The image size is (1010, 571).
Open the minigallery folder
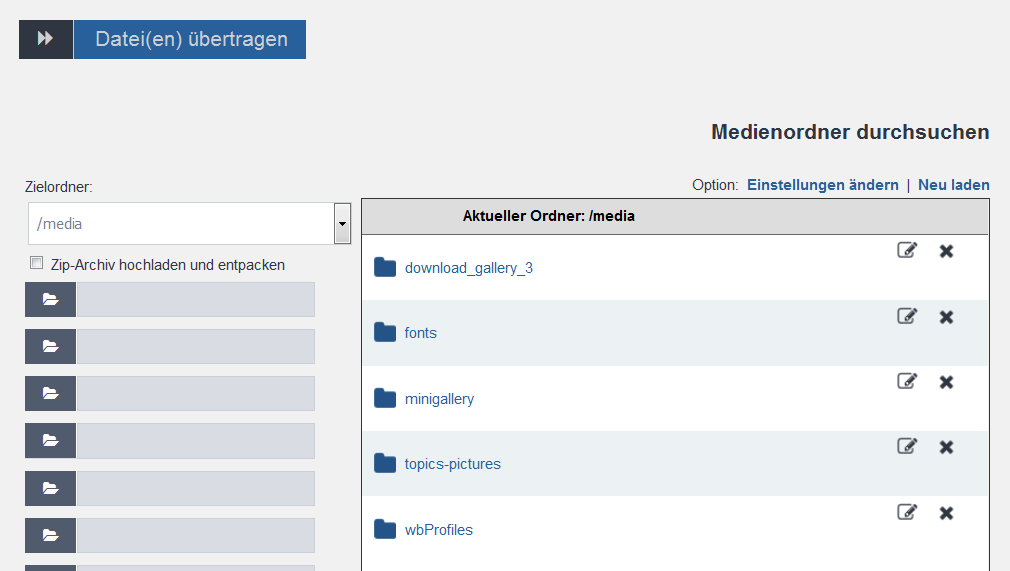click(439, 399)
